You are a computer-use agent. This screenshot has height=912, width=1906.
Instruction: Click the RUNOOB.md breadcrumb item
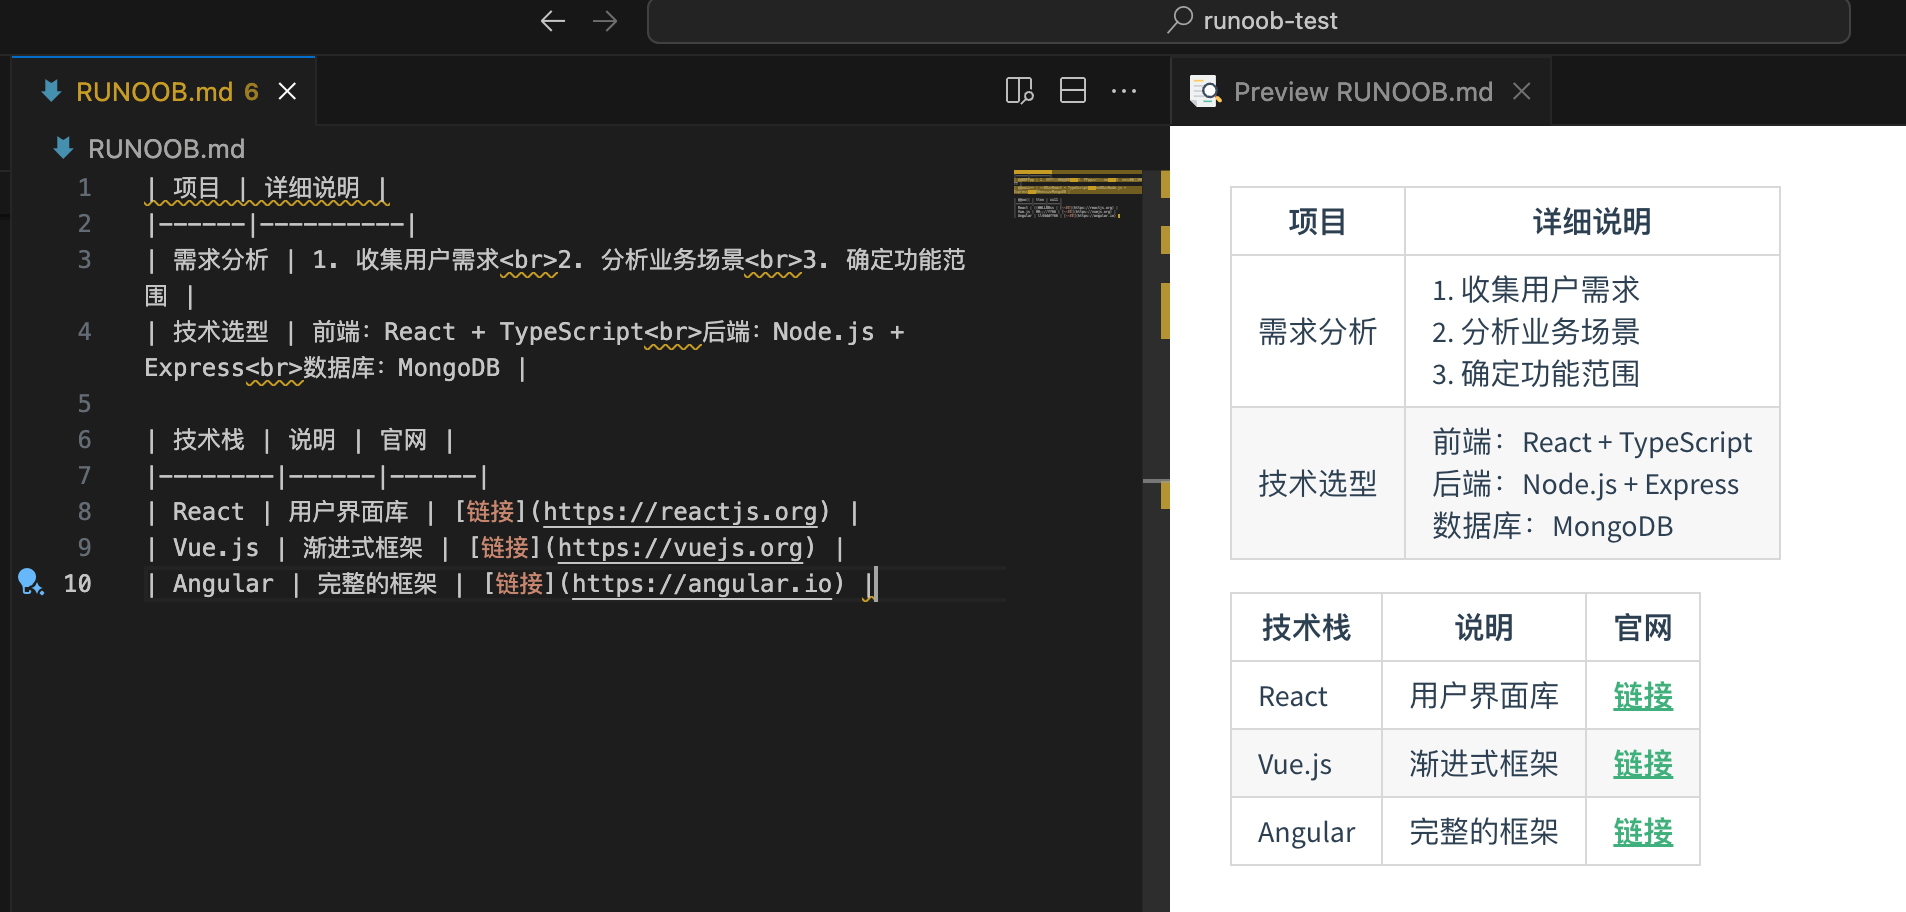coord(166,149)
